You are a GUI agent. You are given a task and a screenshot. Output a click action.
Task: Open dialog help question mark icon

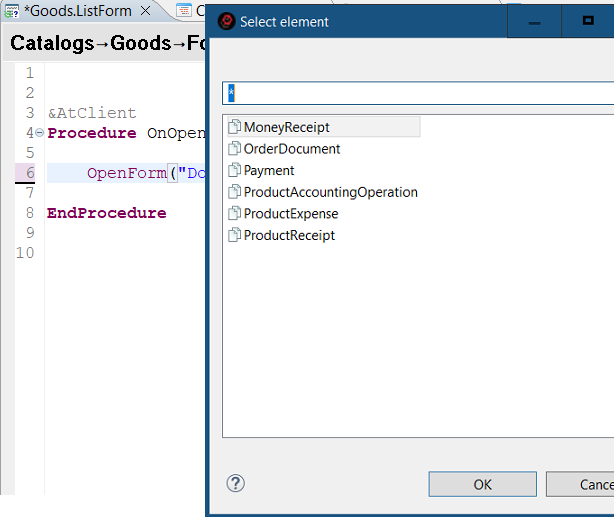pos(236,484)
